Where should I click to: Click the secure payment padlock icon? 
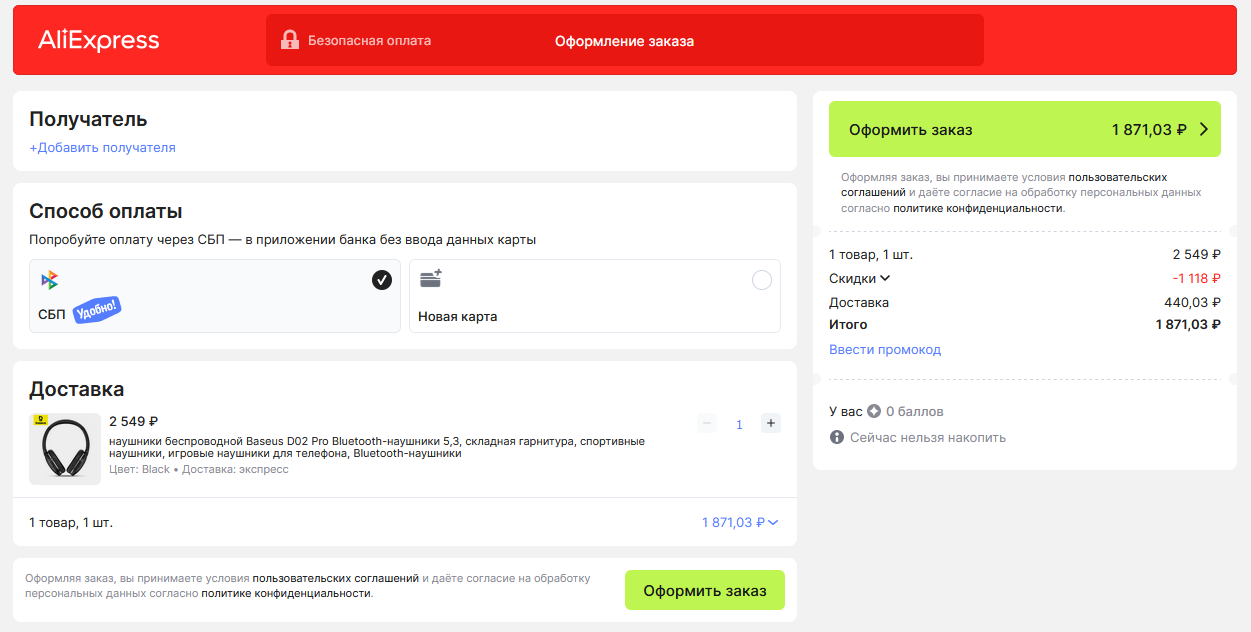[x=290, y=41]
